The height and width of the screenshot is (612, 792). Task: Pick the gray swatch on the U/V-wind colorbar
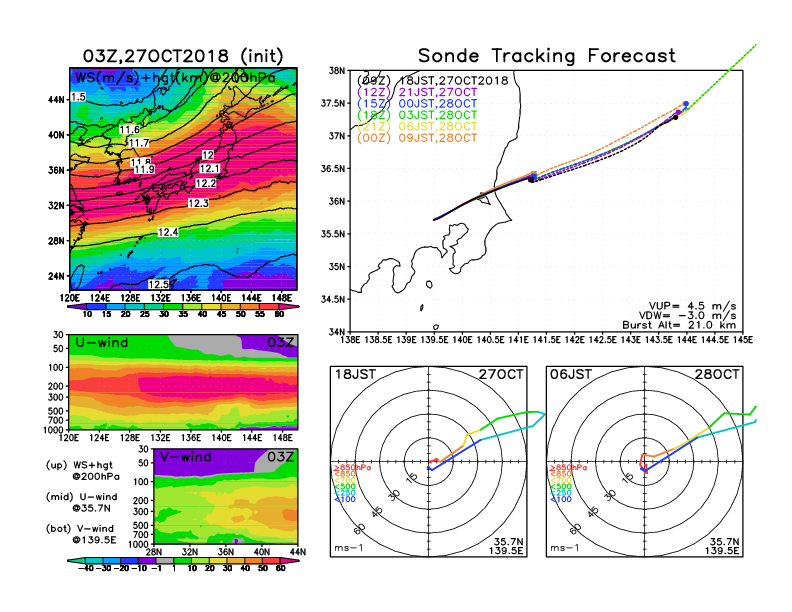coord(165,560)
